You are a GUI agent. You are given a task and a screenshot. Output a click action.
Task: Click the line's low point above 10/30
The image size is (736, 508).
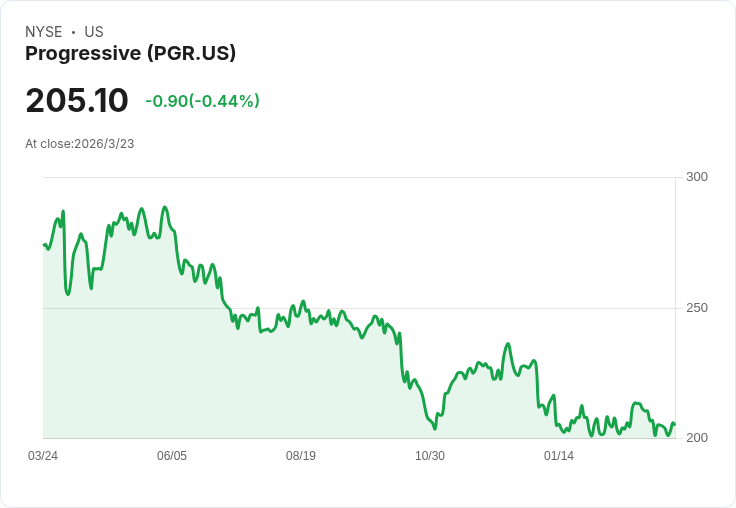(435, 429)
